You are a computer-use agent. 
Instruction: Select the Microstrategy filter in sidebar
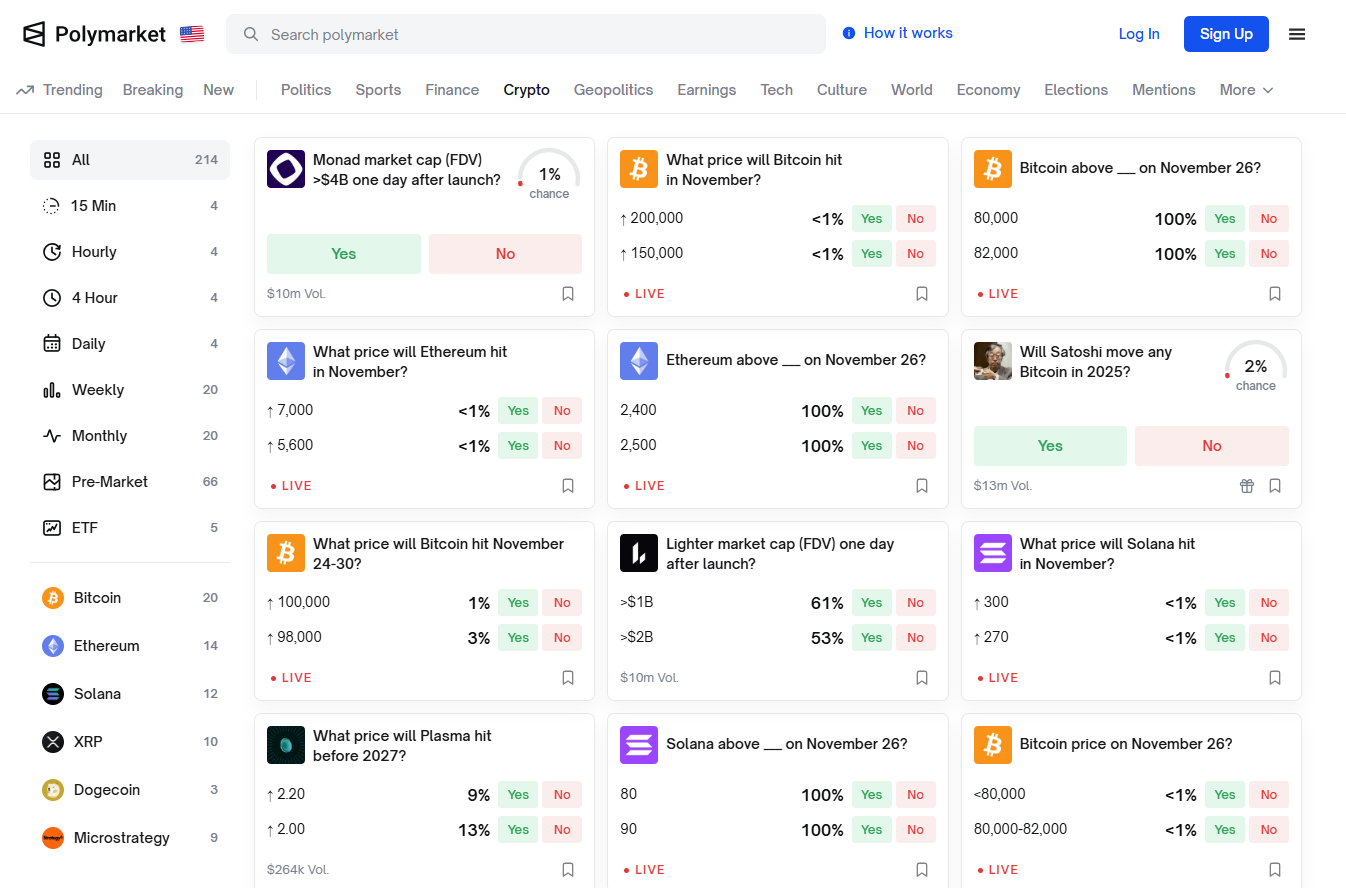[130, 838]
